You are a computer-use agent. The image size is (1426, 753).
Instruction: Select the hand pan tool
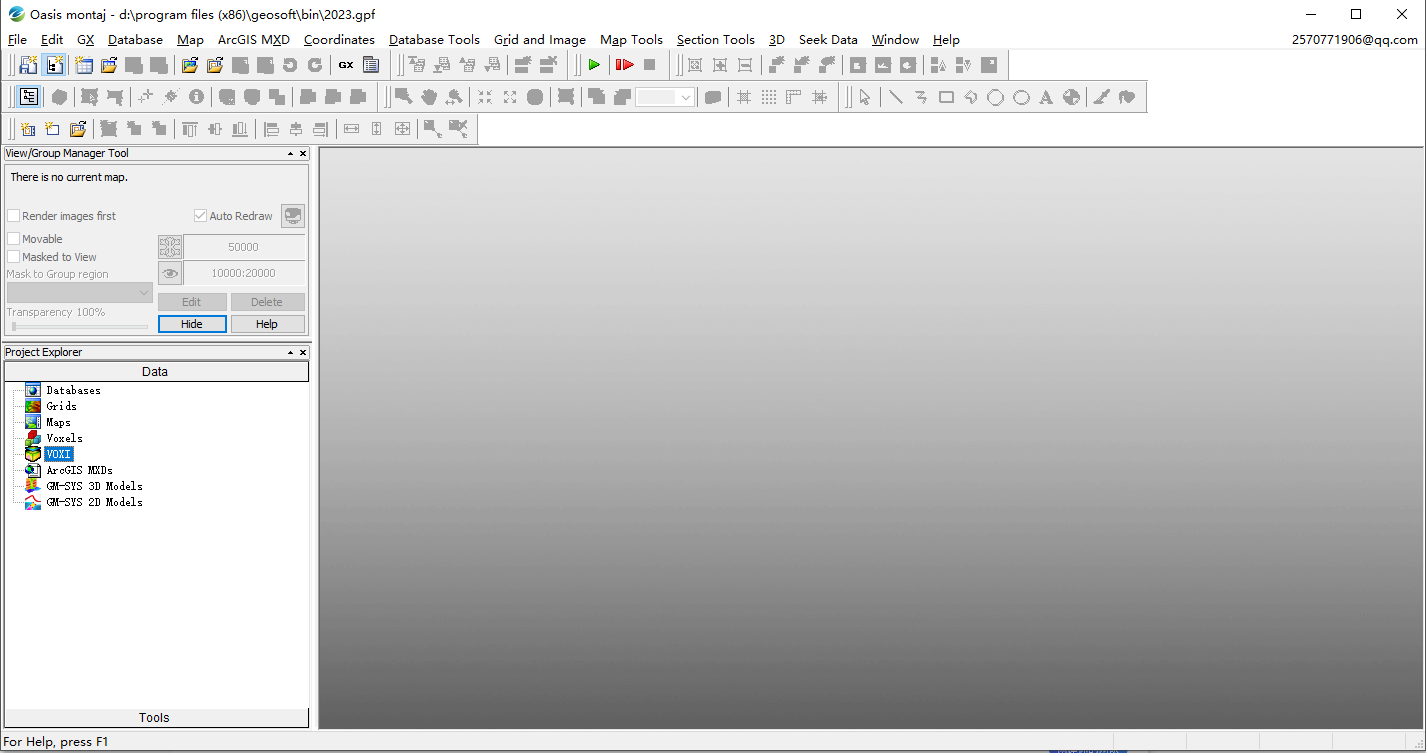coord(429,97)
